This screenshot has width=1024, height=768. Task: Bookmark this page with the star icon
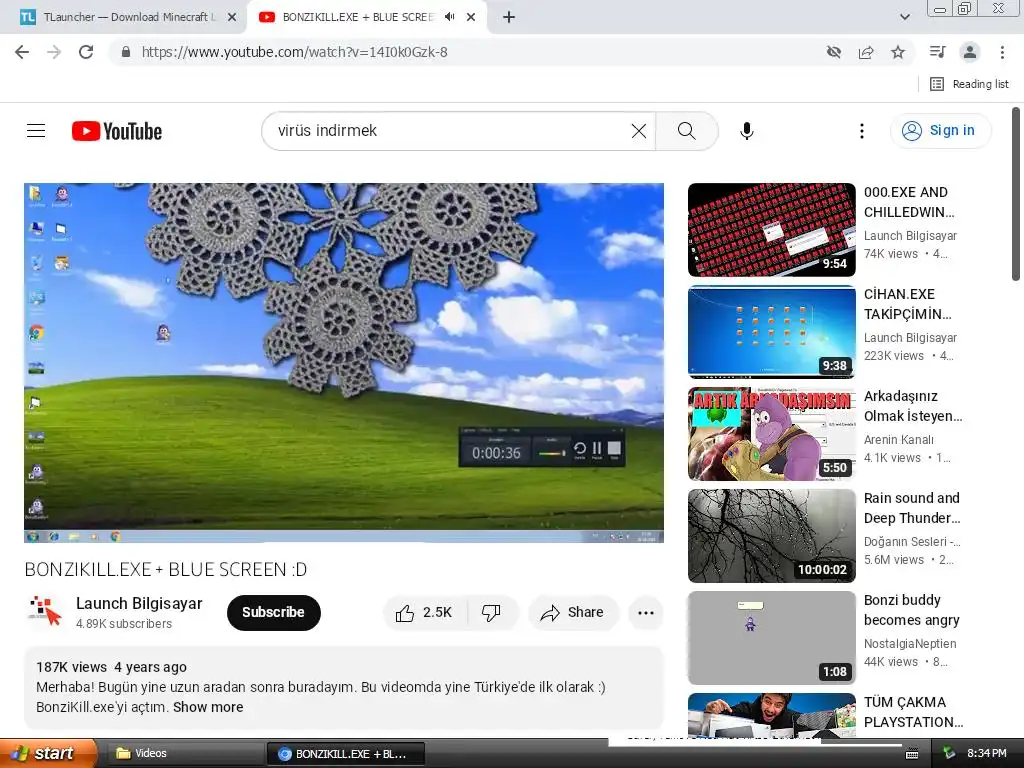click(x=898, y=52)
